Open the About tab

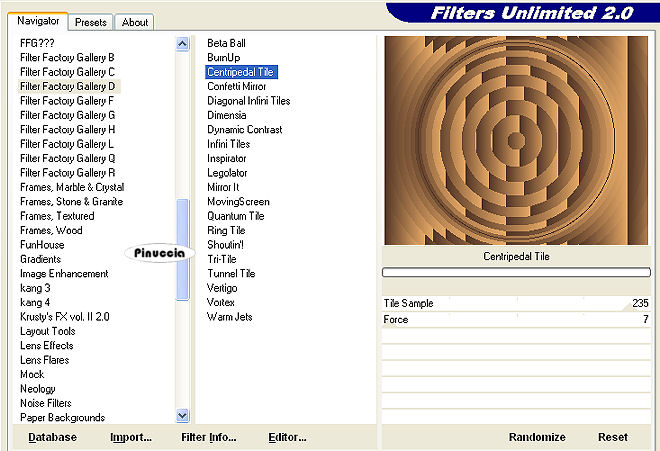click(x=135, y=22)
